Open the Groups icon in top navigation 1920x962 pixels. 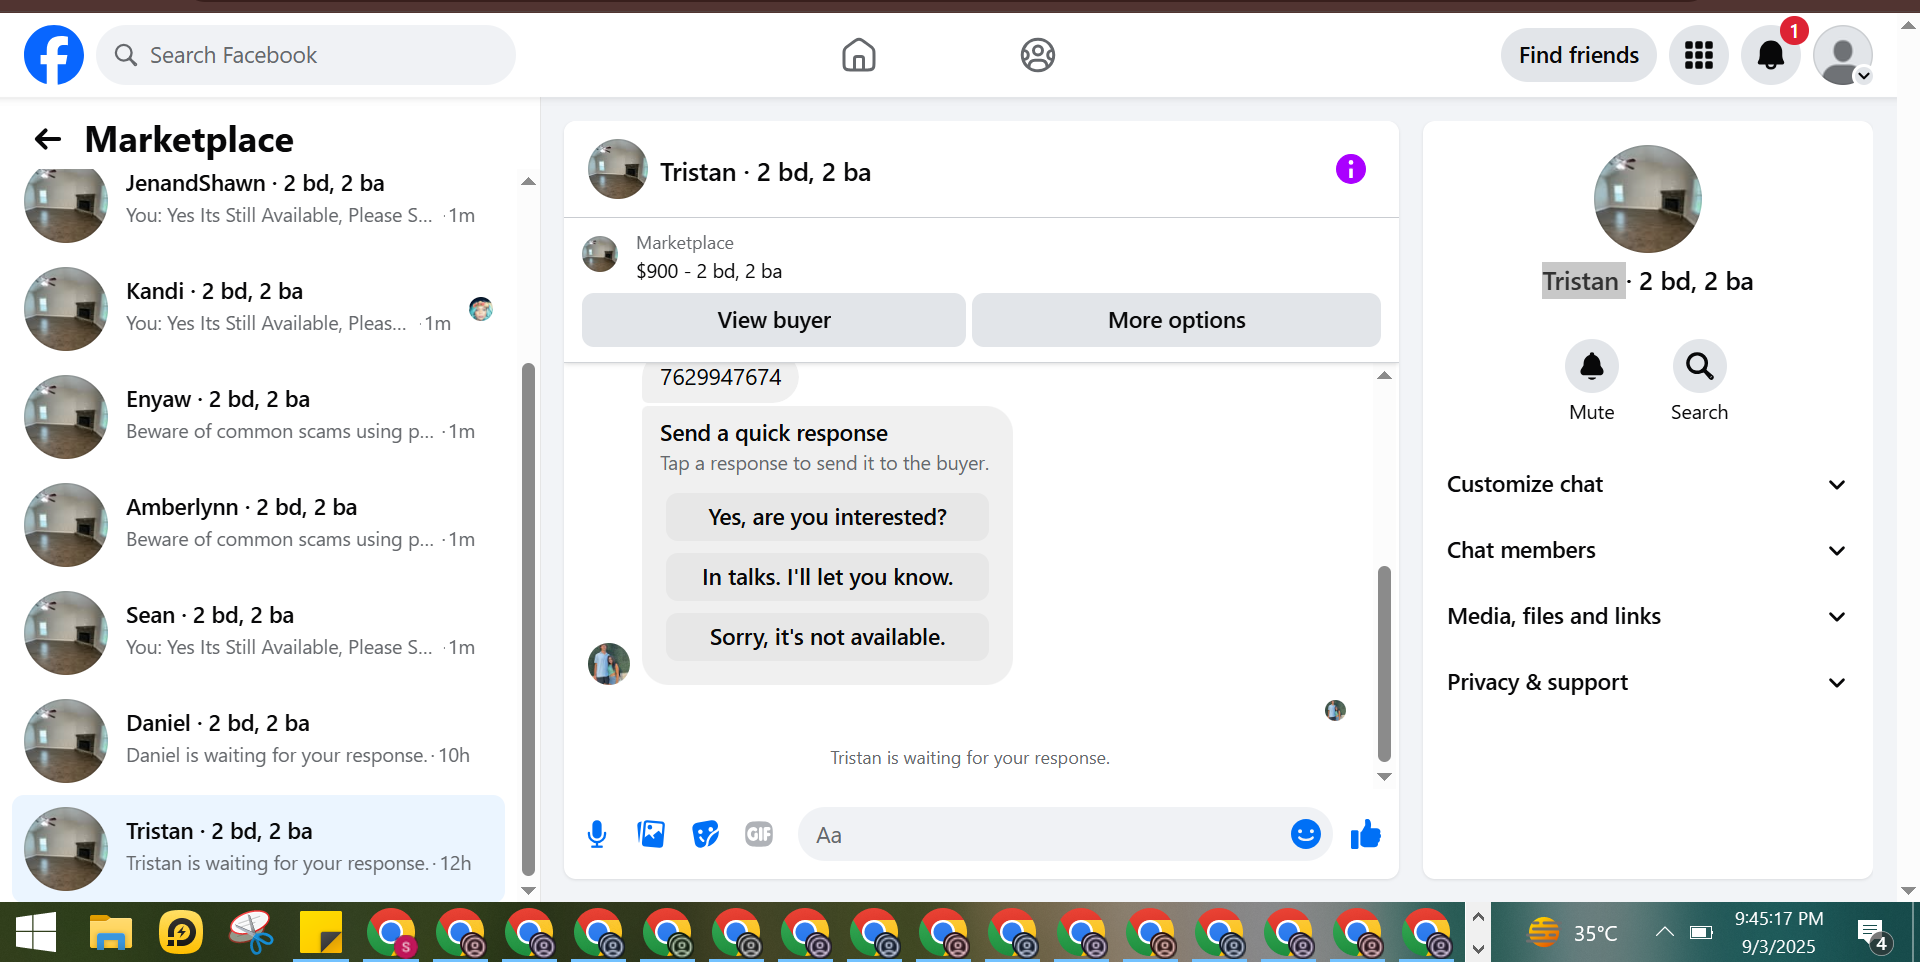[x=1038, y=55]
